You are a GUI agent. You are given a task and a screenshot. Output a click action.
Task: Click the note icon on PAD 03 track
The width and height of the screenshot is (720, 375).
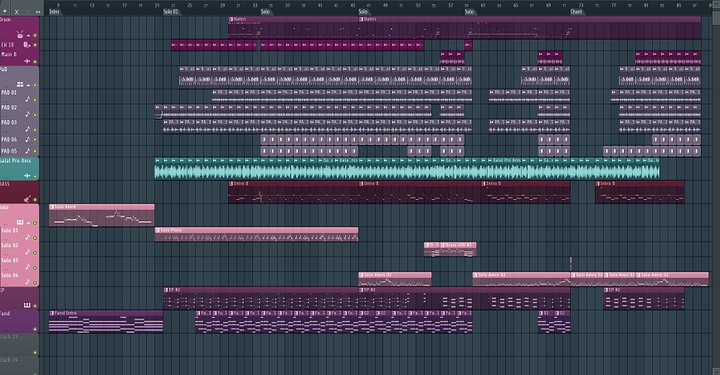(28, 129)
